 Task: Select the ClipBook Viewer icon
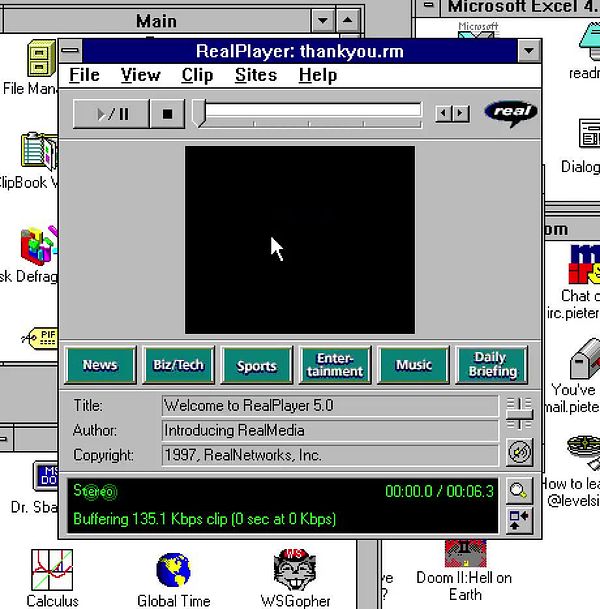[x=39, y=151]
